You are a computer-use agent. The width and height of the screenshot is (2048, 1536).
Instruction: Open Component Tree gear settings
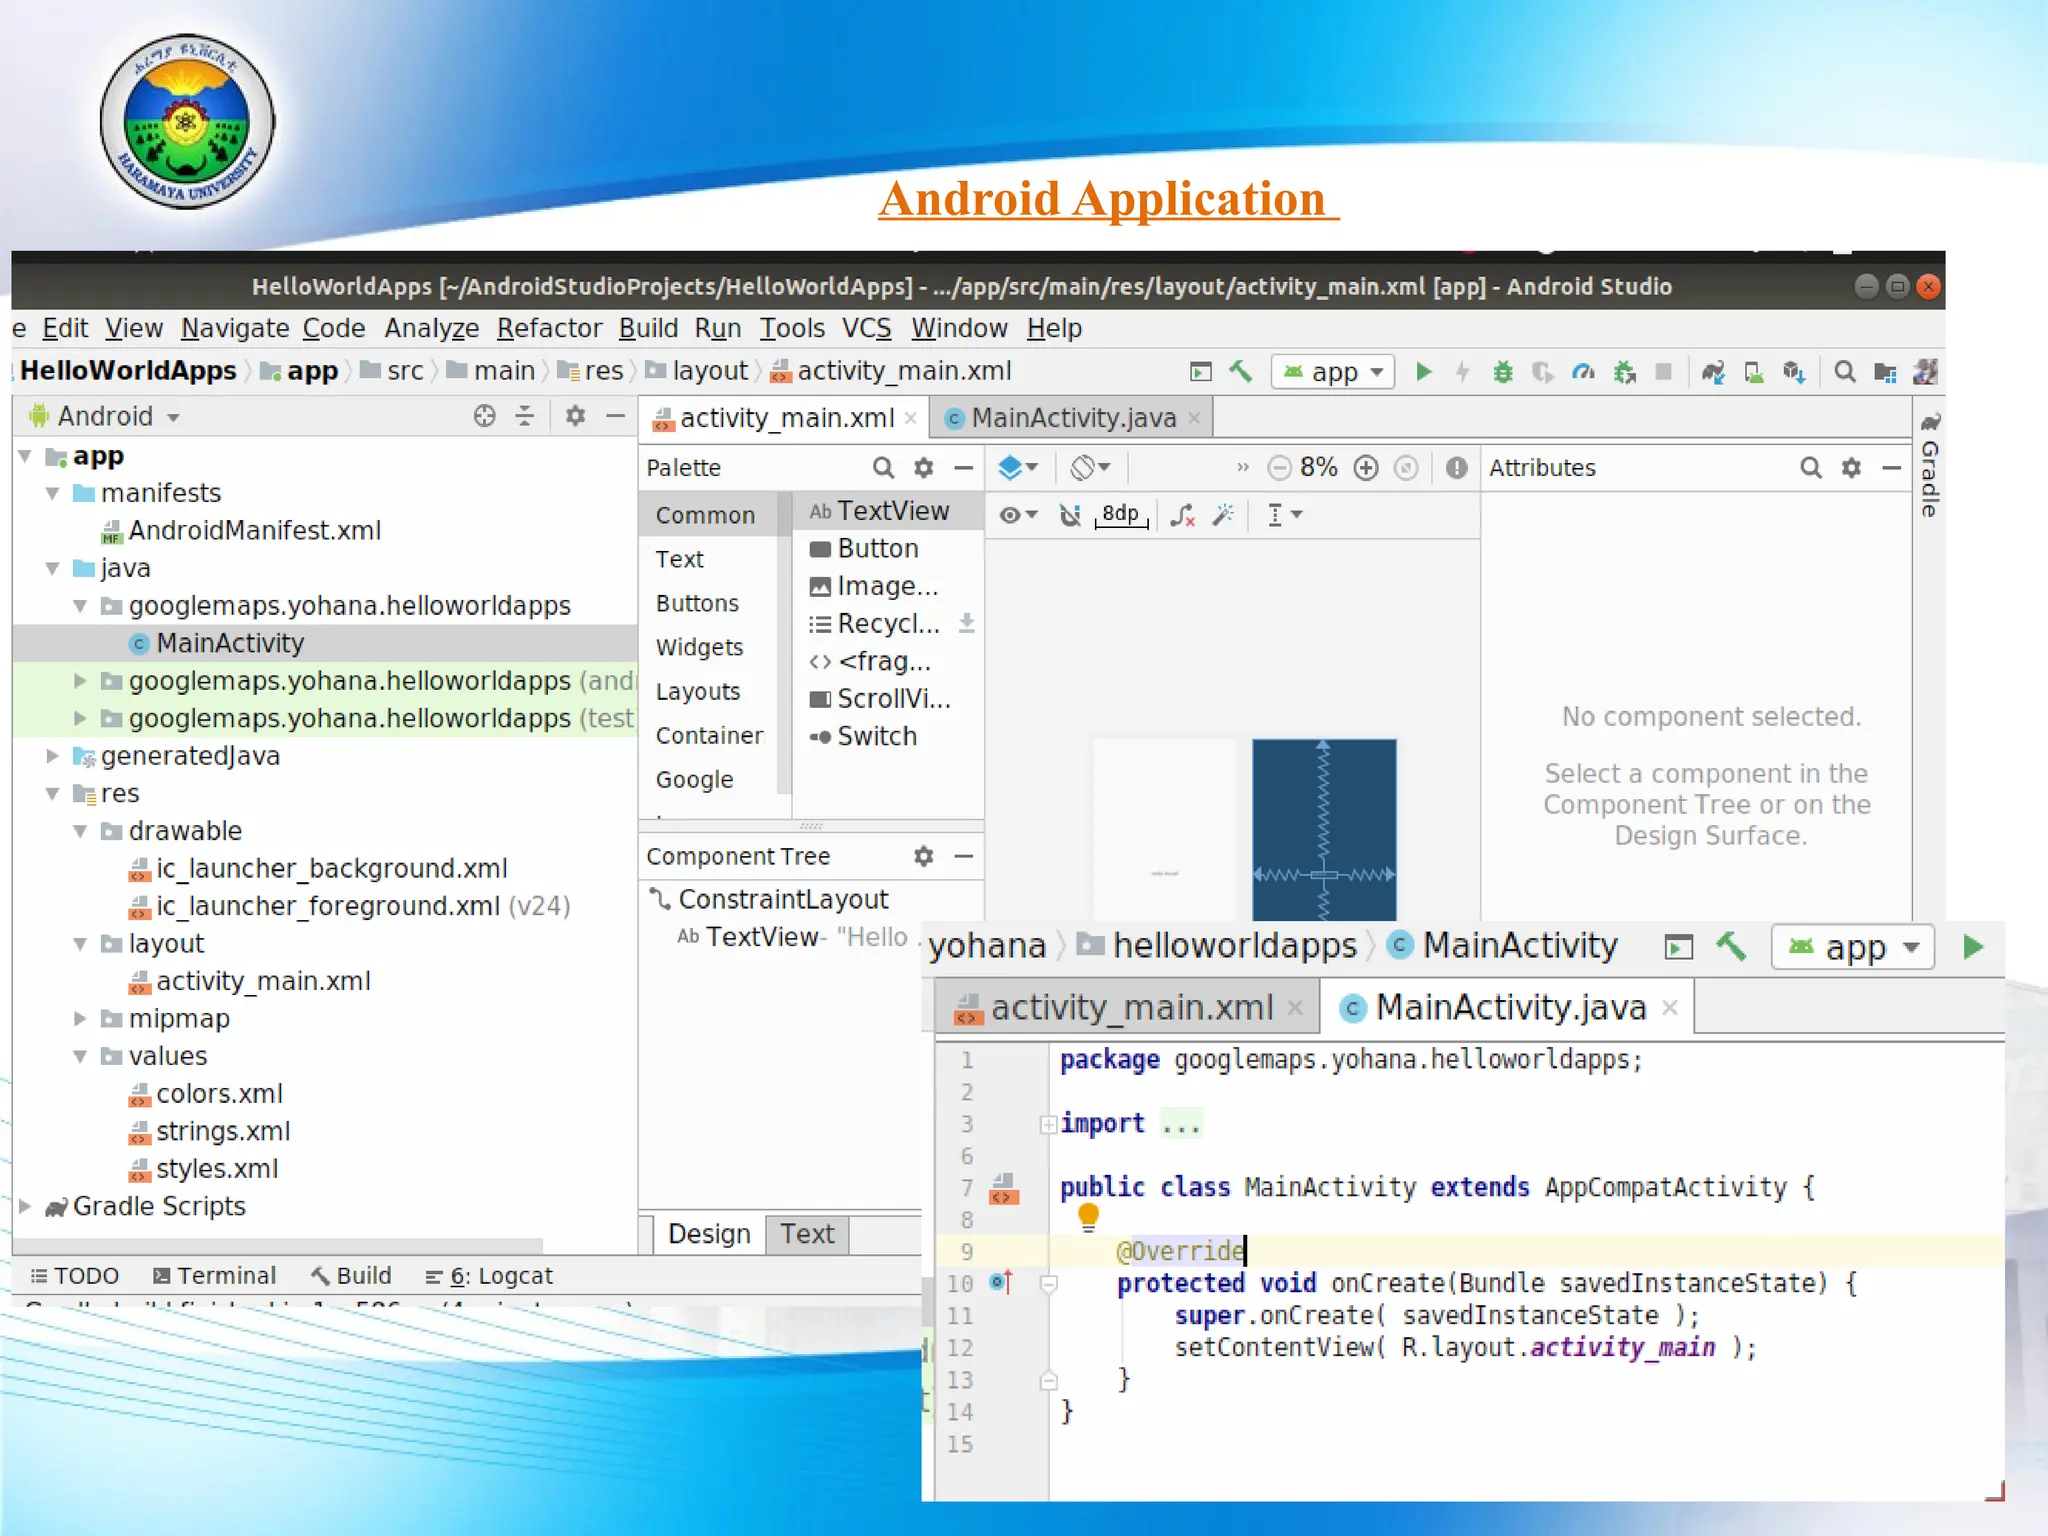pos(923,856)
